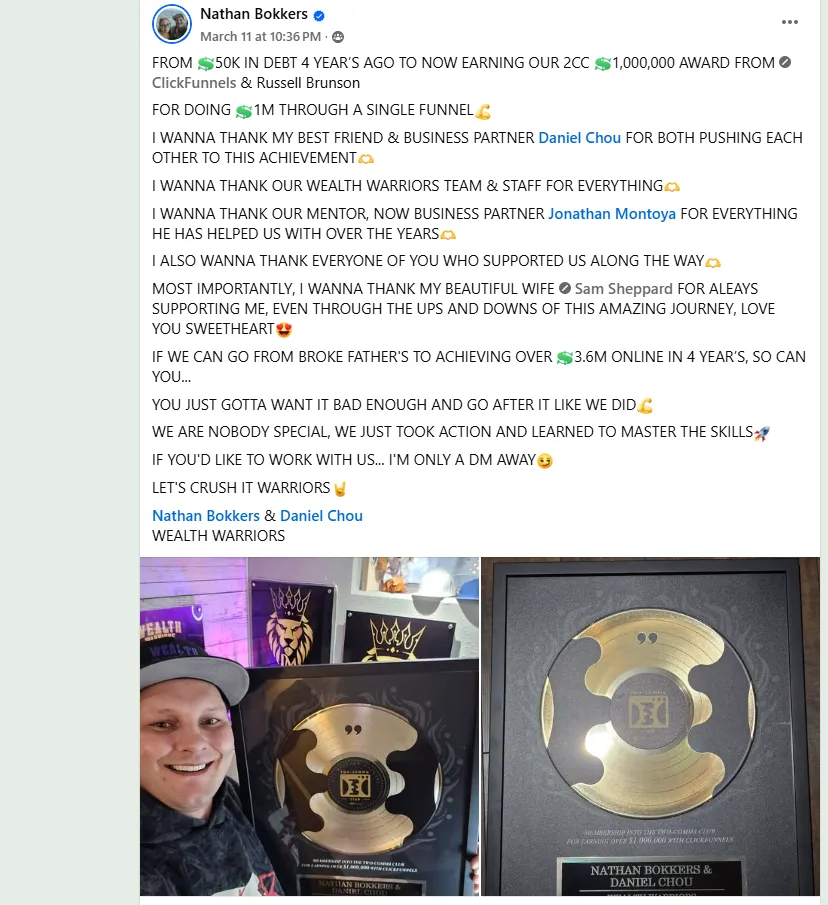This screenshot has height=905, width=828.
Task: Open Nathan Bokkers link in signature line
Action: coord(206,516)
